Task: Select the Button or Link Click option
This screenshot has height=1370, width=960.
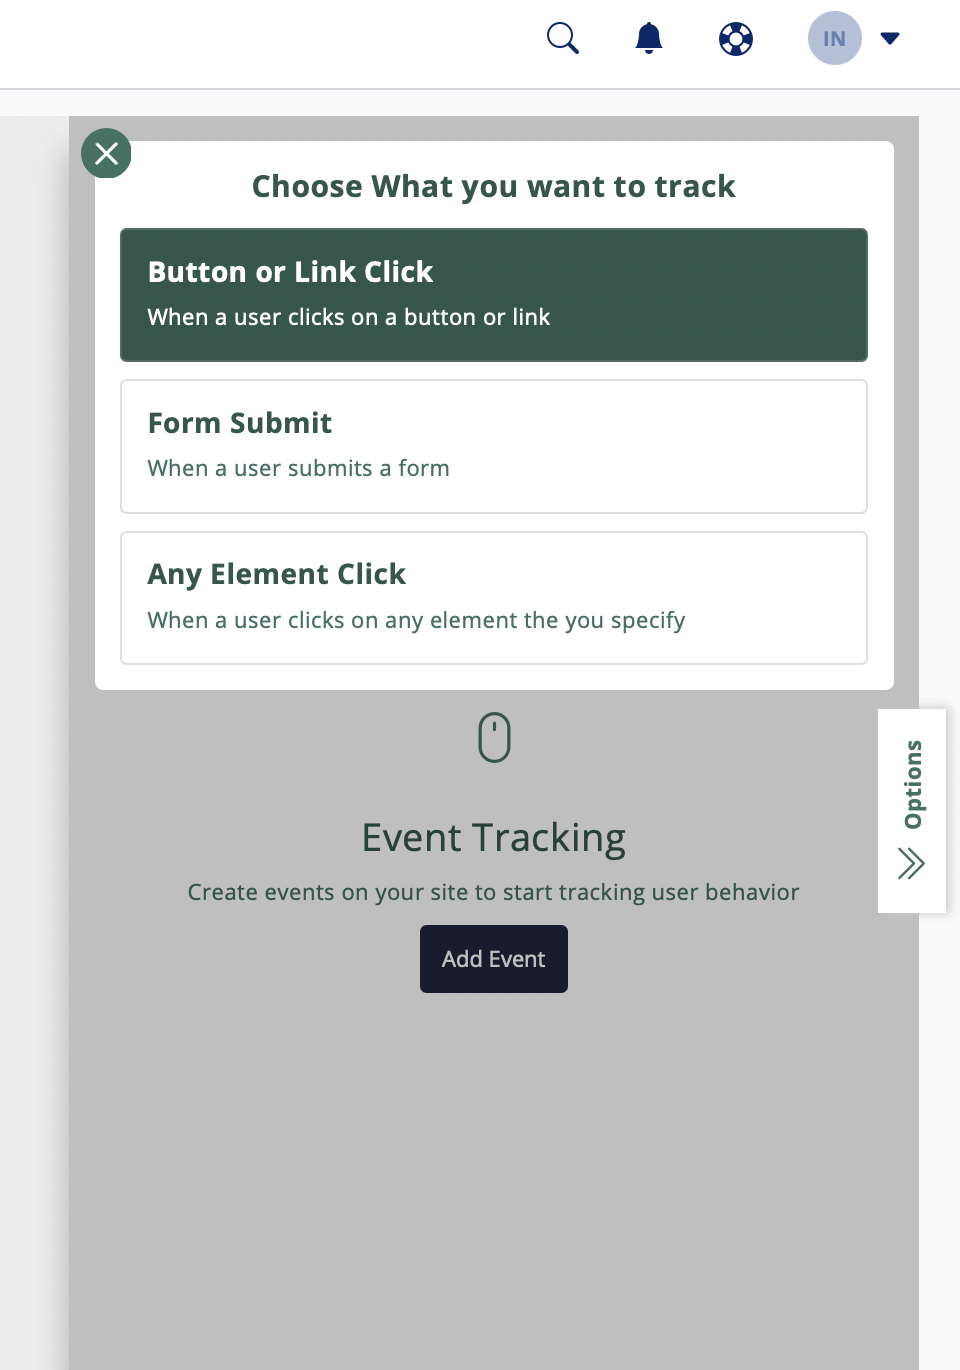Action: pos(494,295)
